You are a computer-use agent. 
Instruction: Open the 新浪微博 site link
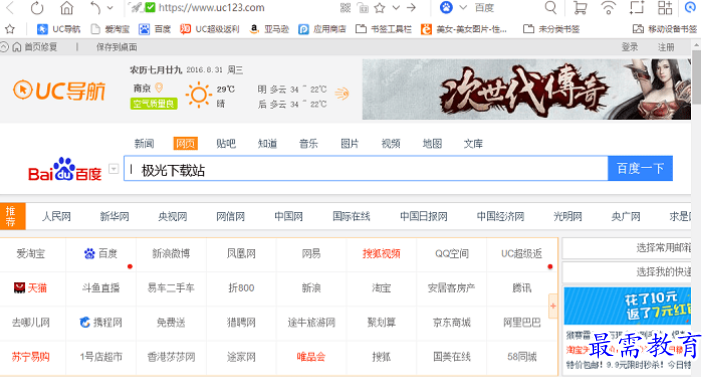coord(171,253)
